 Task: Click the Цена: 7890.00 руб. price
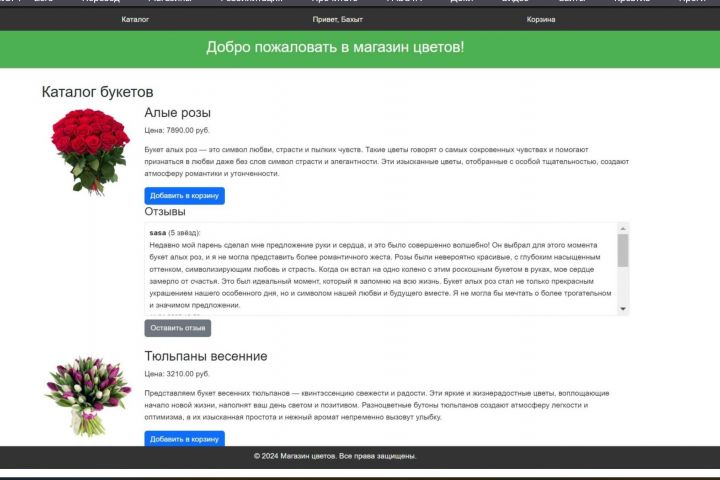click(177, 130)
